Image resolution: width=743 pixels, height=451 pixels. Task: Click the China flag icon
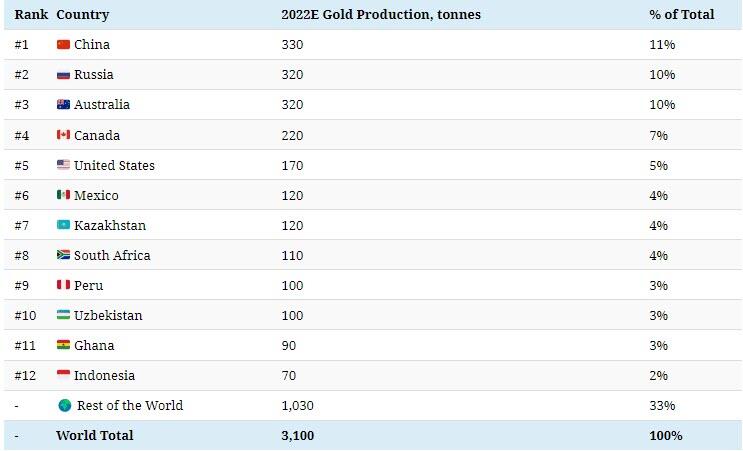coord(63,45)
